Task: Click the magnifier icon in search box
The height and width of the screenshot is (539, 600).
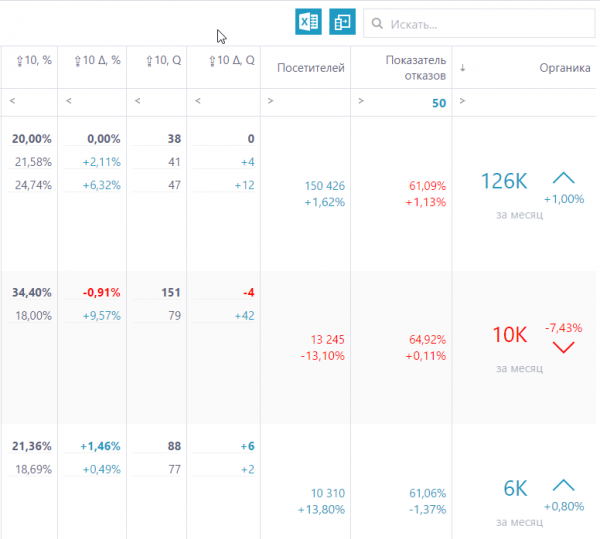Action: 377,23
